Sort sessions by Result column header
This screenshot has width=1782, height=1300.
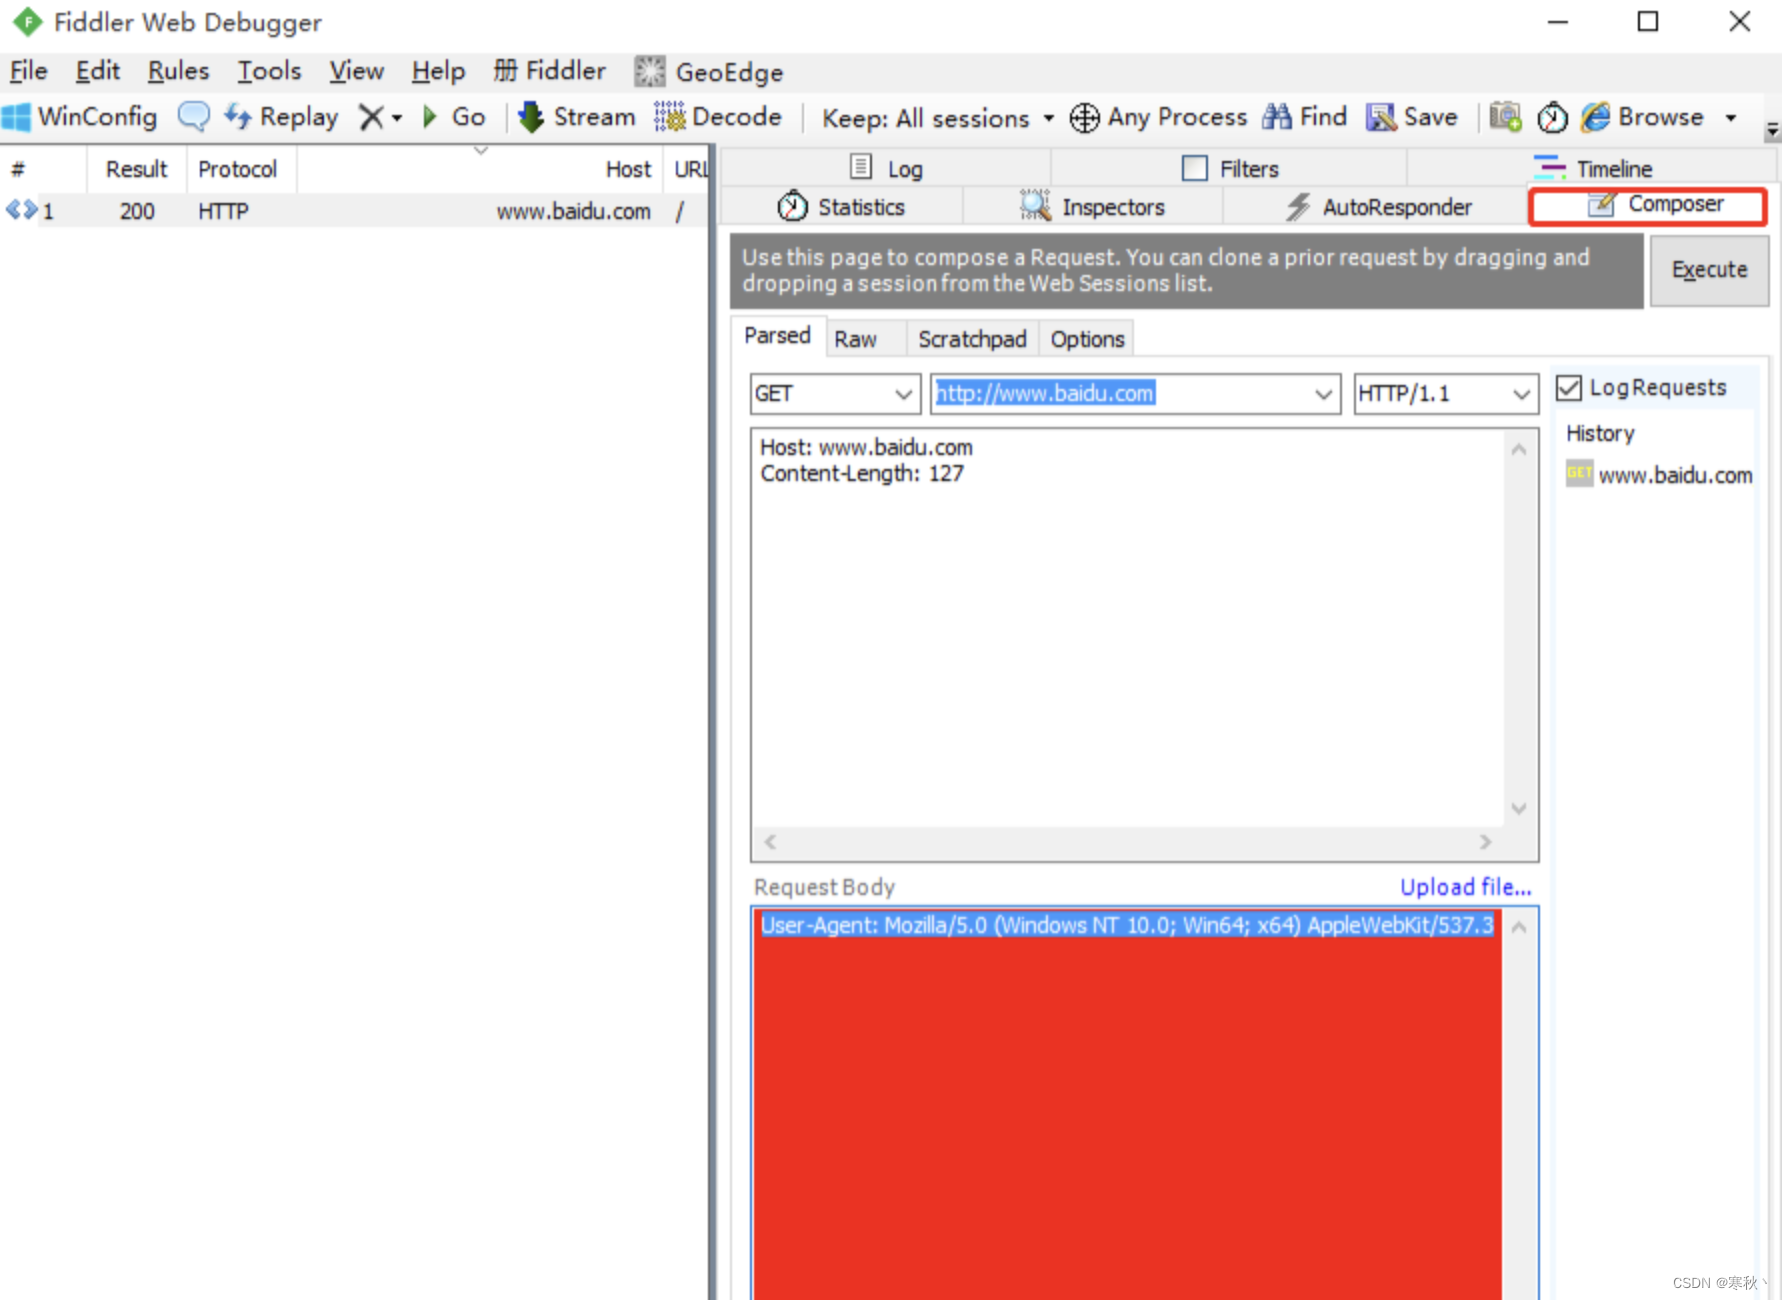pyautogui.click(x=136, y=169)
